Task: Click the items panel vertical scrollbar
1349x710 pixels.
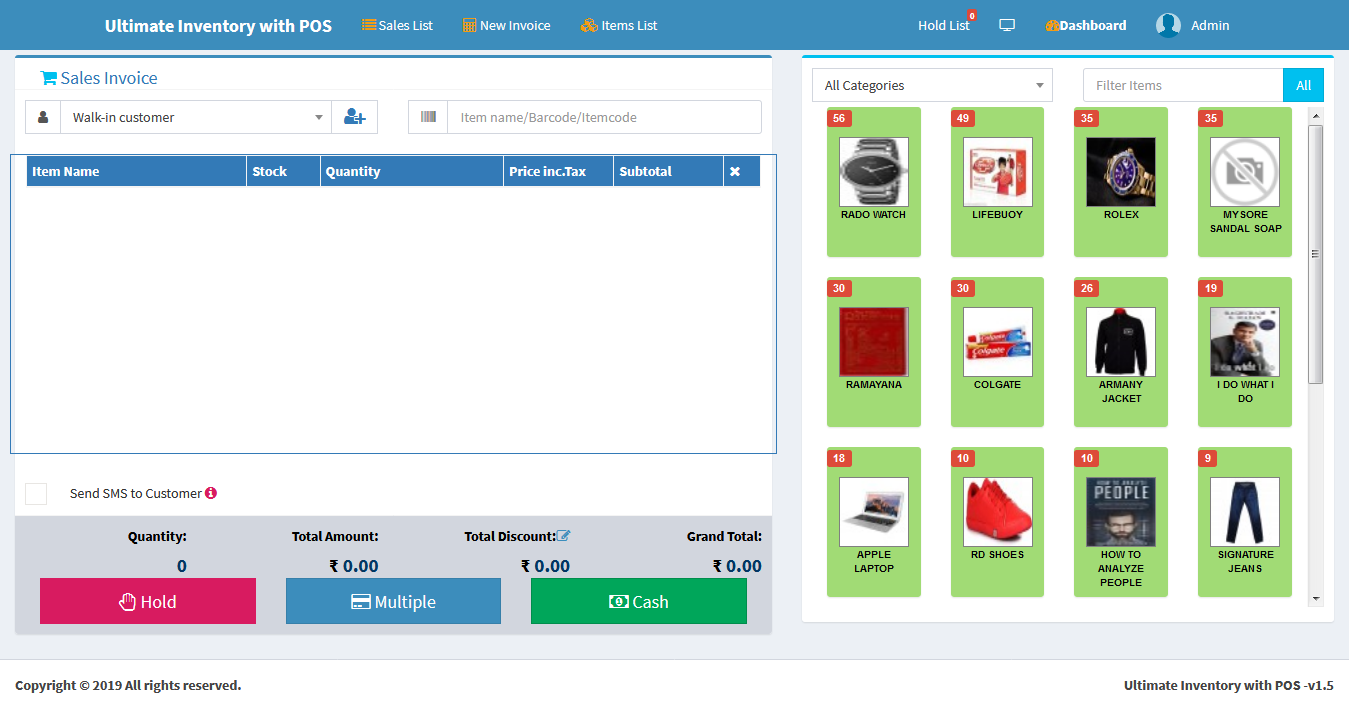Action: point(1315,255)
